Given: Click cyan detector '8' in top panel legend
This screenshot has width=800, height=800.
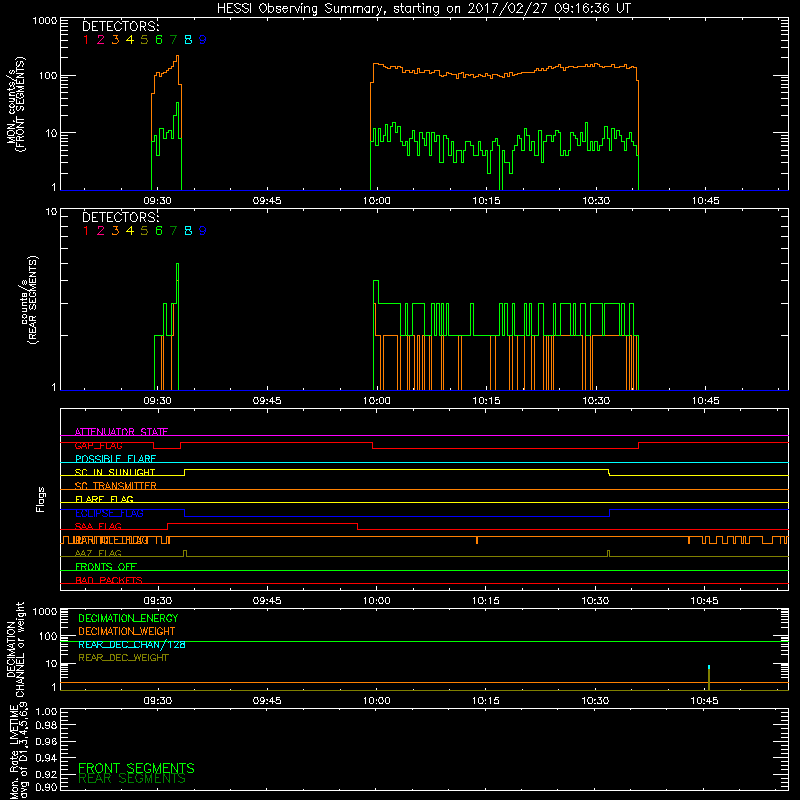Looking at the screenshot, I should coord(188,40).
